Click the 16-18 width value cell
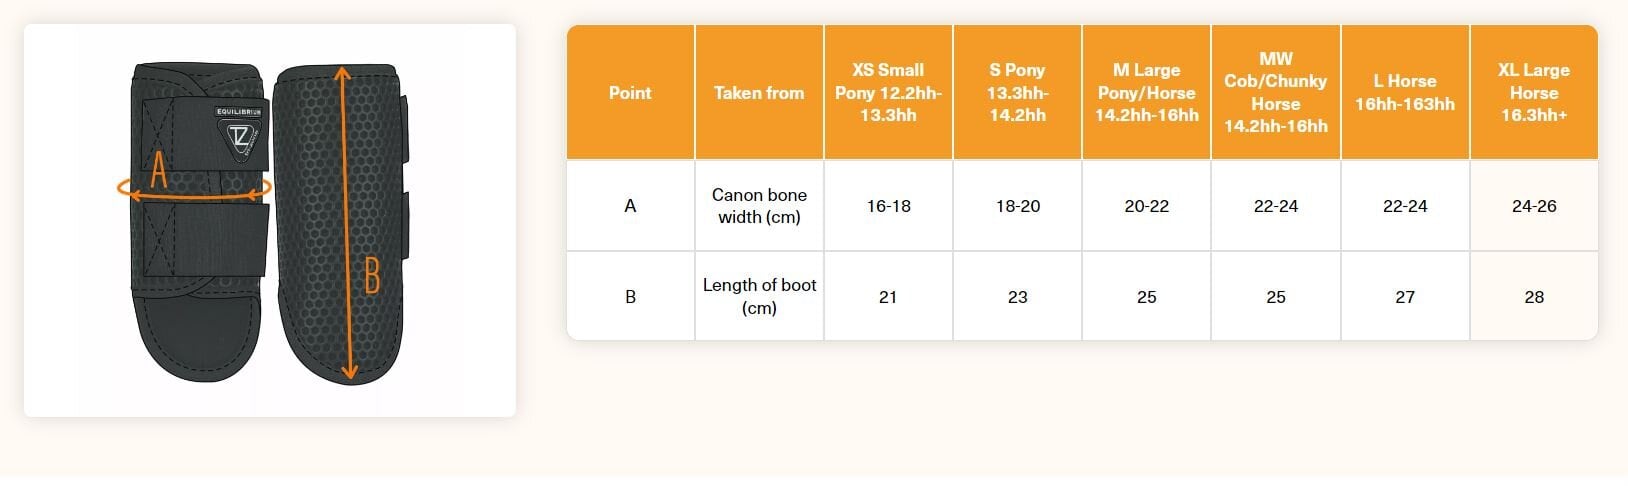 click(888, 206)
